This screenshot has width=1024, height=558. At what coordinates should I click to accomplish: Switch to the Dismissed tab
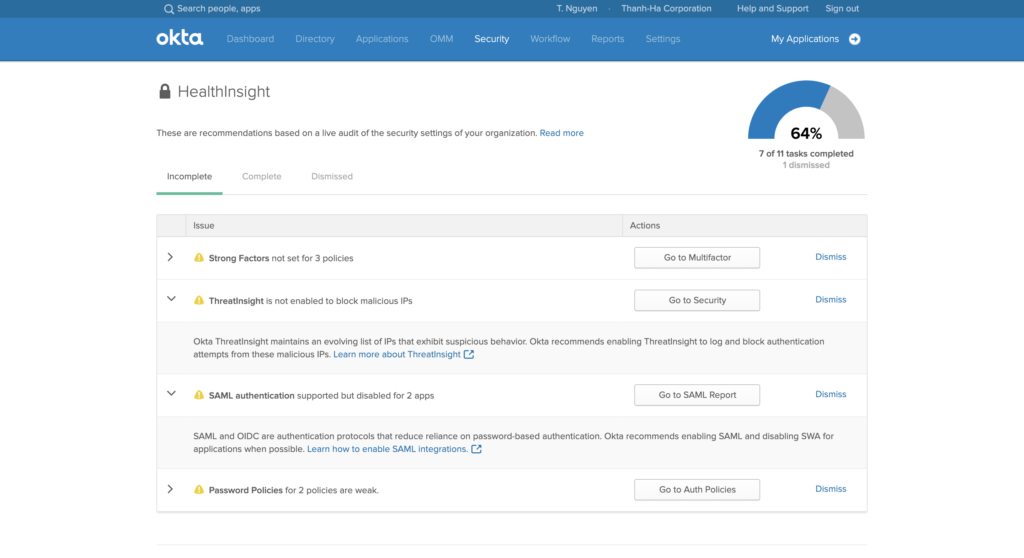tap(332, 176)
